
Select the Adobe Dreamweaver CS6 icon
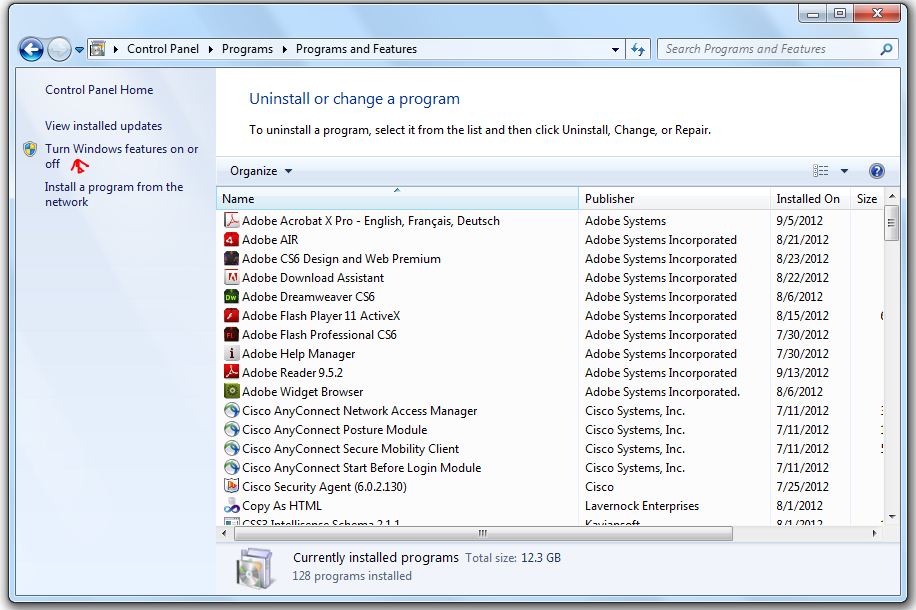[232, 296]
